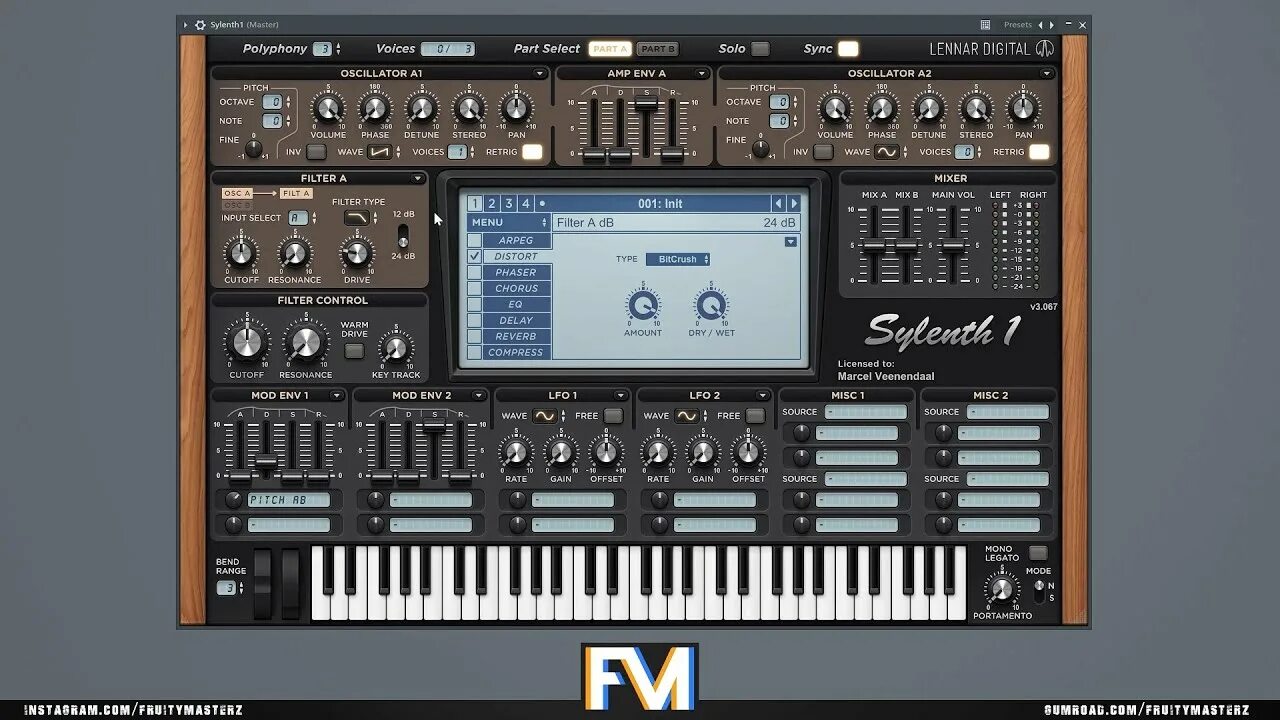Select Oscillator A1 waveform icon
This screenshot has width=1280, height=720.
[379, 152]
